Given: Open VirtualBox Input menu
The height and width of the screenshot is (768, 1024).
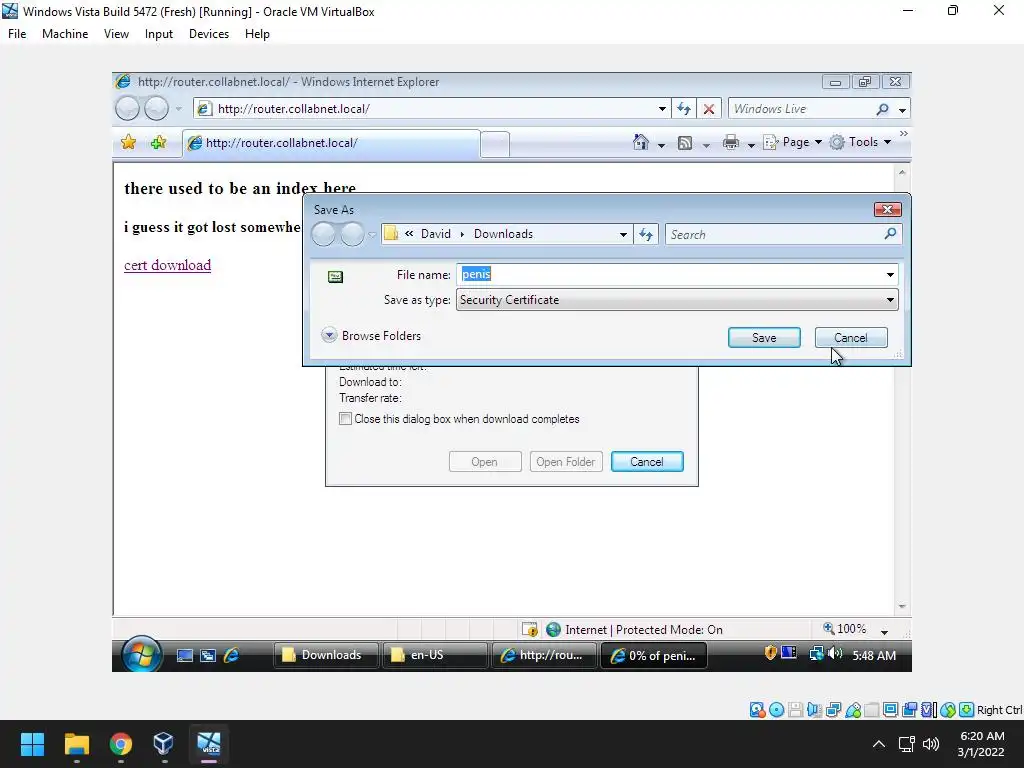Looking at the screenshot, I should click(159, 34).
